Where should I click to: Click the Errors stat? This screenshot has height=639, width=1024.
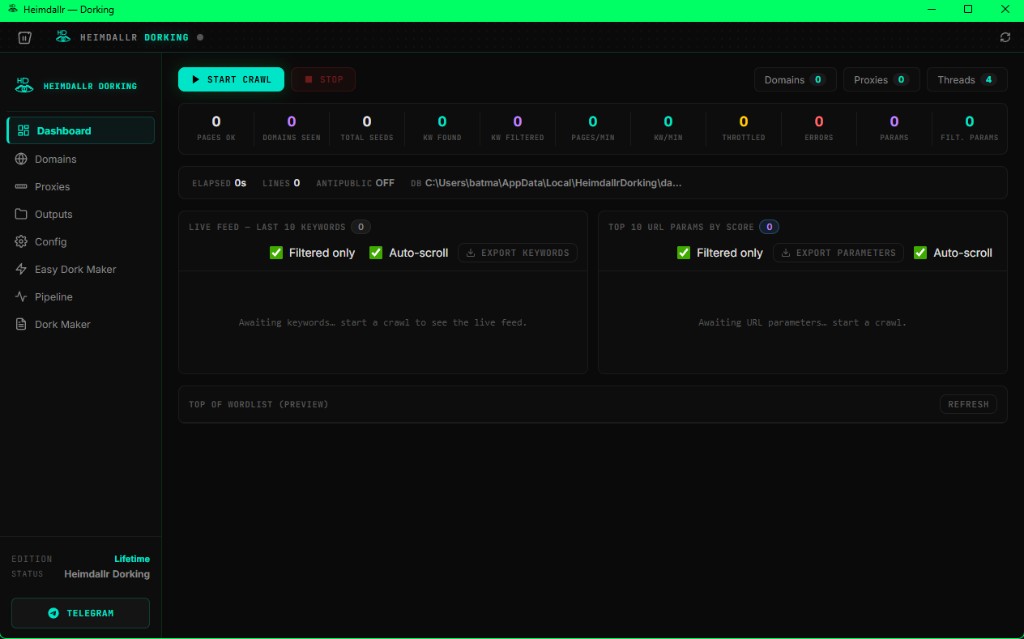[x=819, y=128]
